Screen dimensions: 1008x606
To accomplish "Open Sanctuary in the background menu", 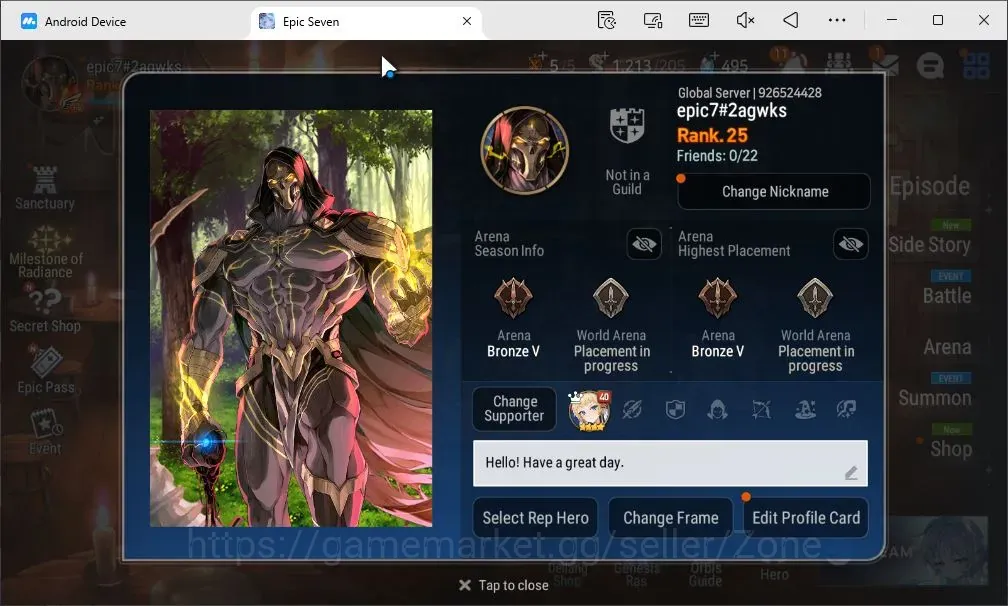I will tap(45, 188).
